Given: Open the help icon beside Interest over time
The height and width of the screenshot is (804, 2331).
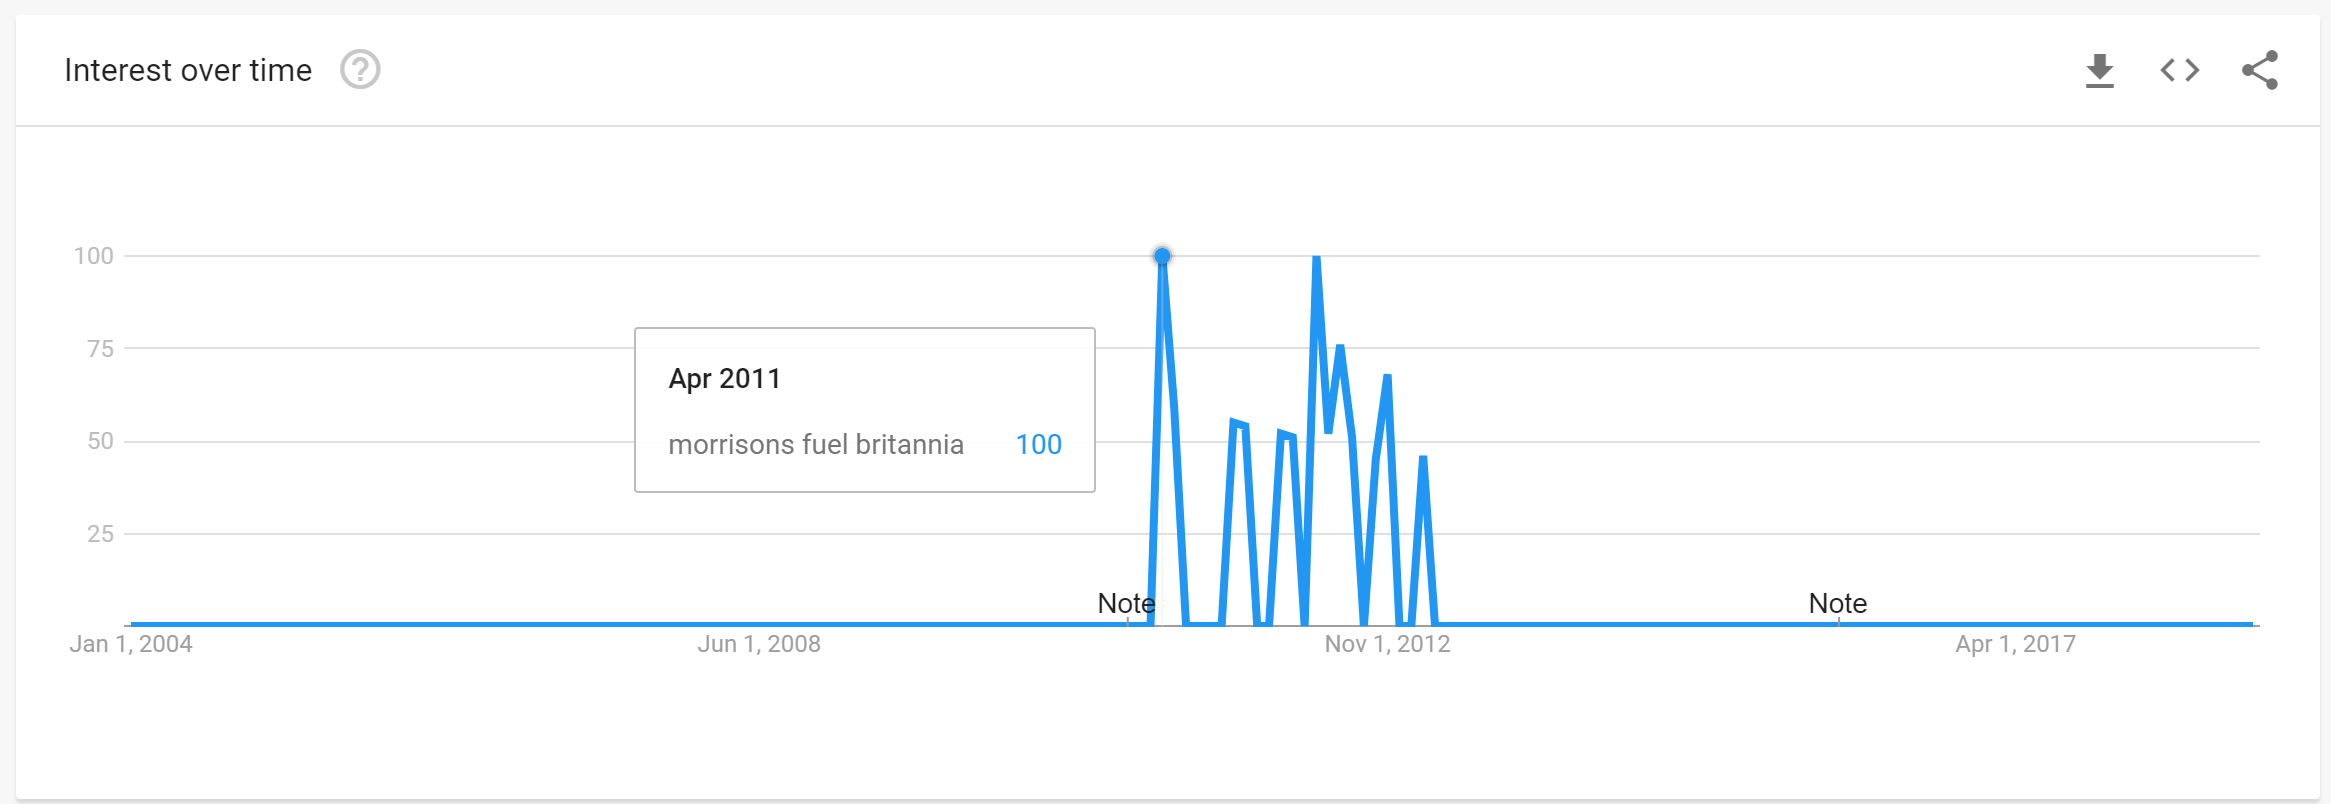Looking at the screenshot, I should point(360,70).
